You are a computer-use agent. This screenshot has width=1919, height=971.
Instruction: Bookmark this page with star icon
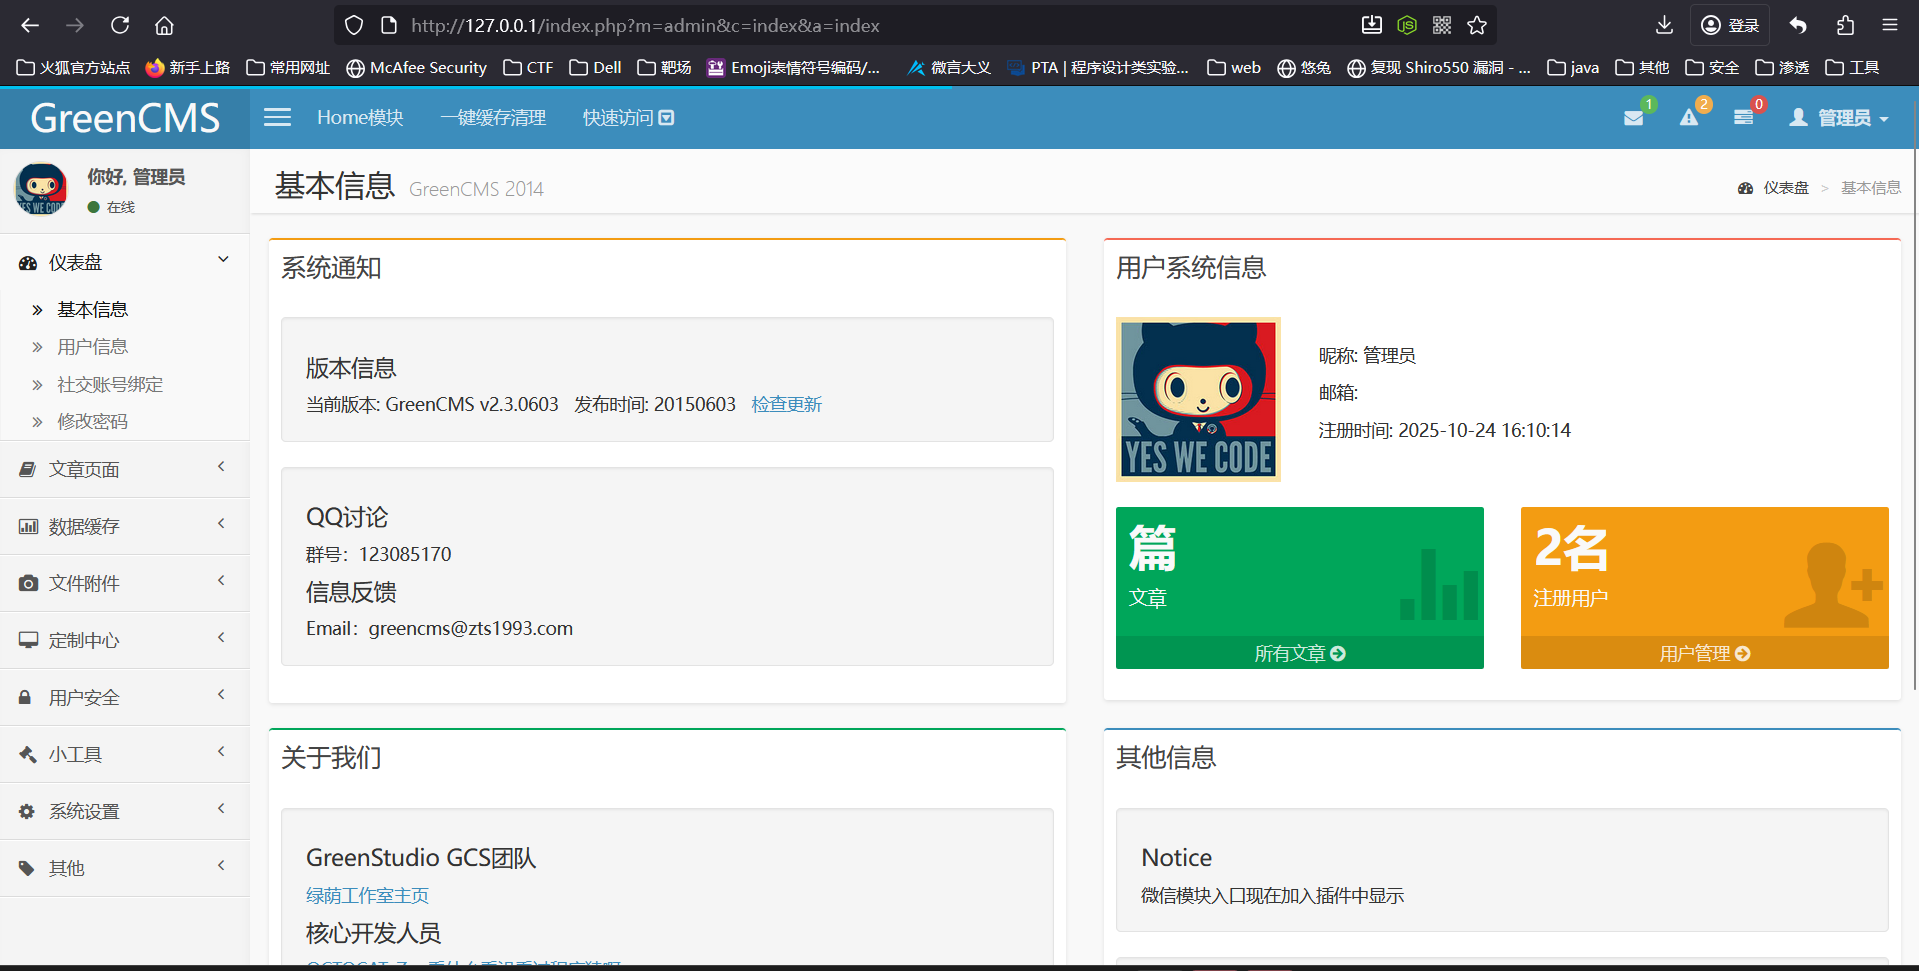pos(1477,25)
